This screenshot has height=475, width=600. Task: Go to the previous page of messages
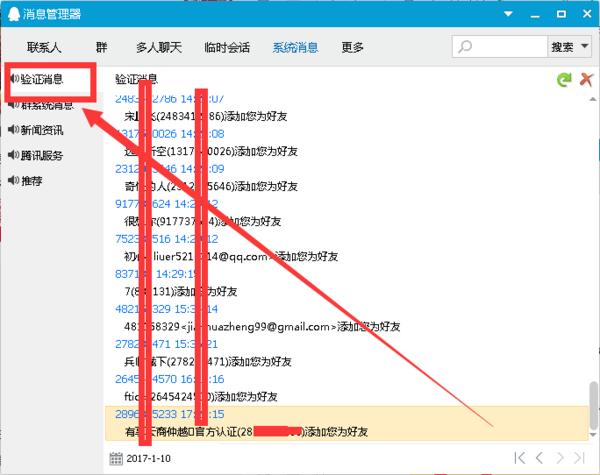(x=540, y=458)
